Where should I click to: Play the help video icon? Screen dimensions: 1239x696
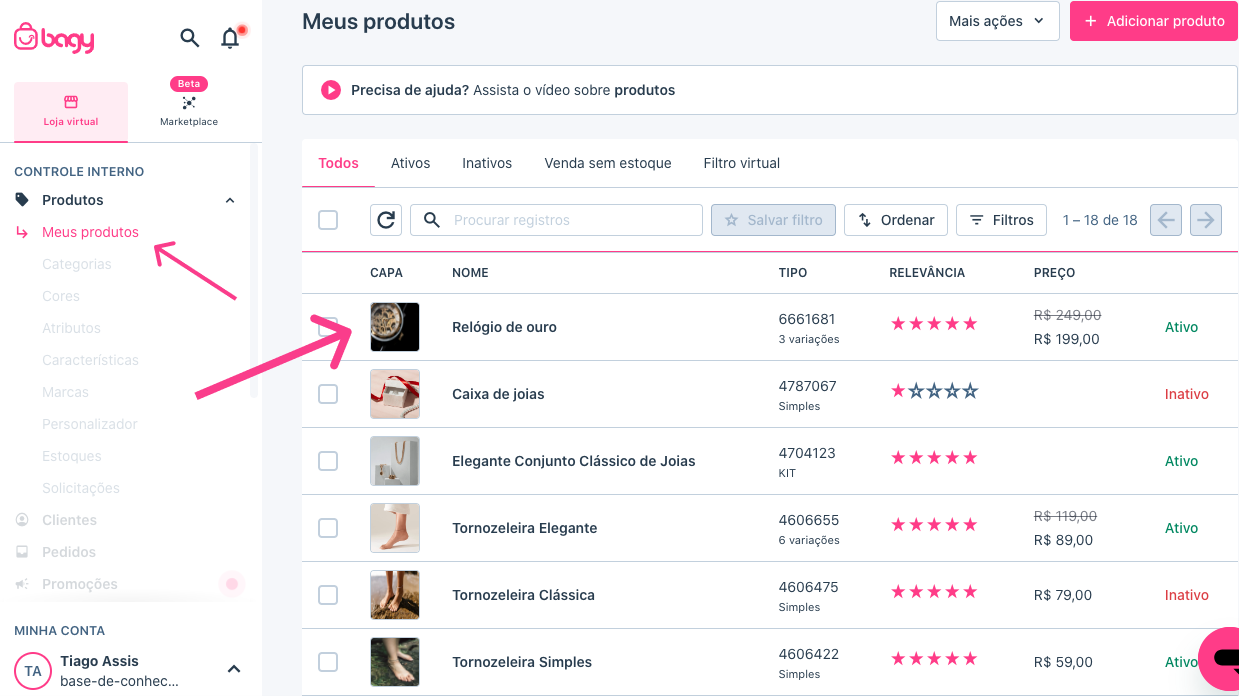[331, 90]
